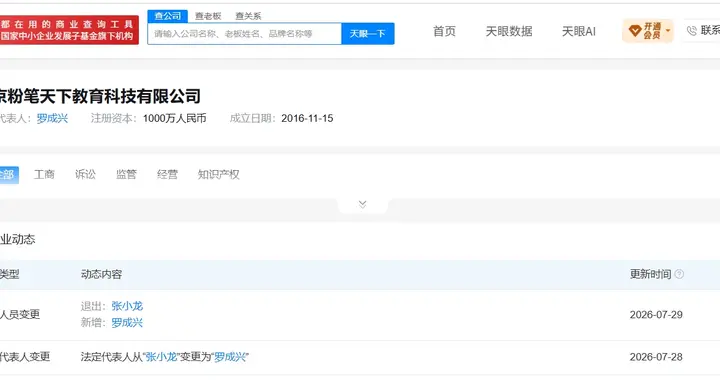Switch to the 查老板 search tab
720x380 pixels.
[208, 16]
